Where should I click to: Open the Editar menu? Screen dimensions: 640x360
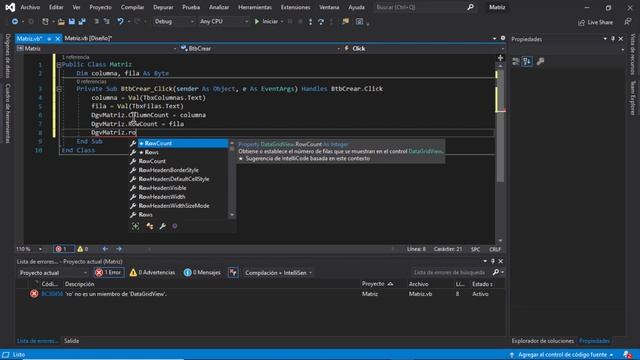tap(56, 7)
